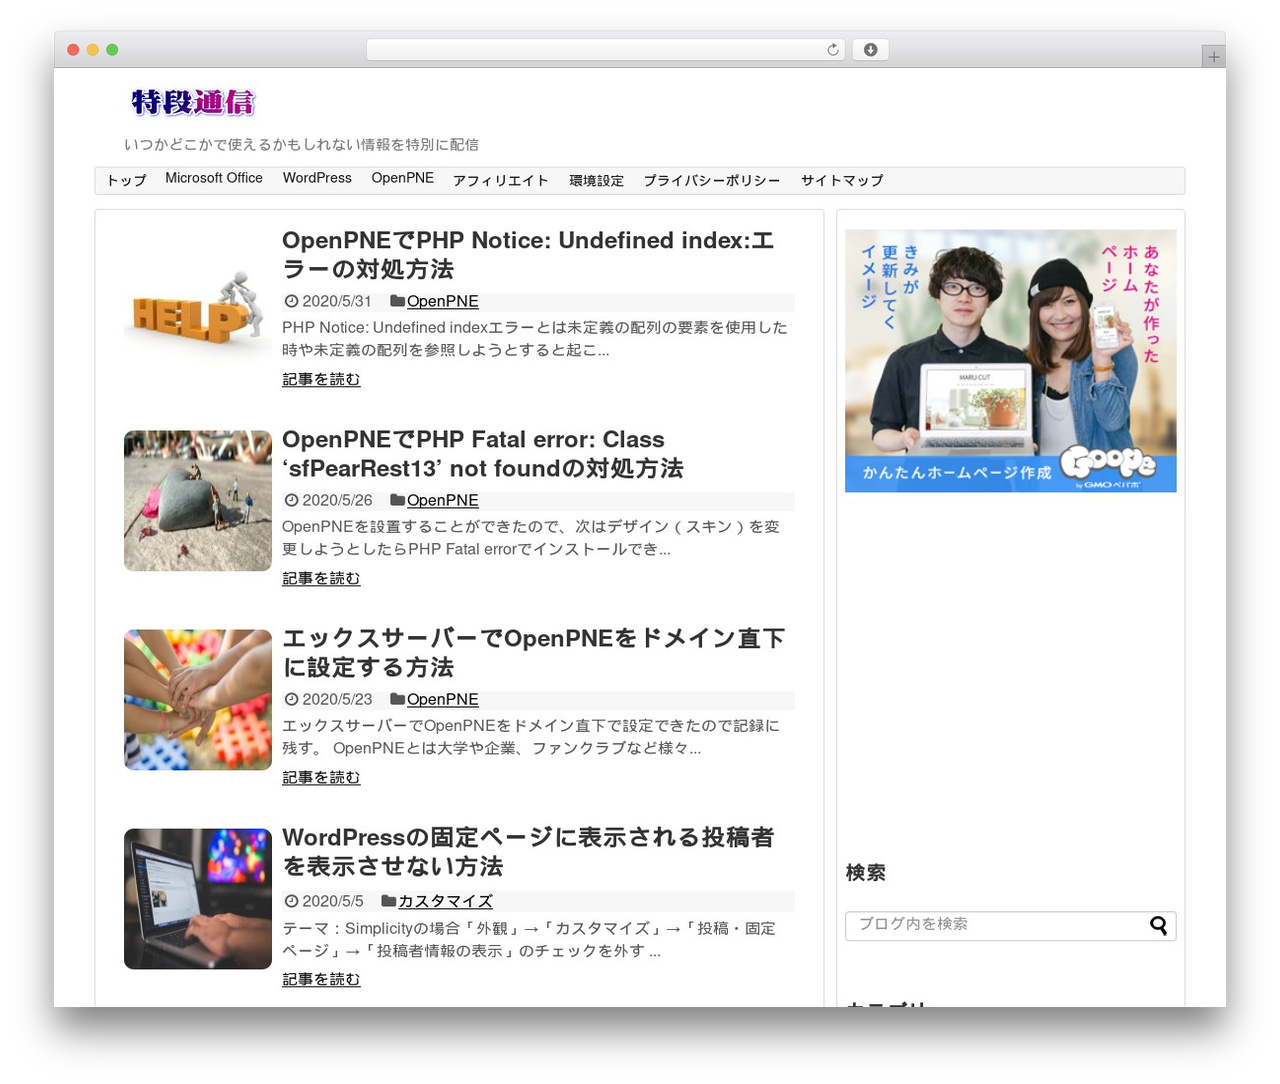1280x1084 pixels.
Task: Click the 2020/5/31 post date
Action: click(x=336, y=301)
